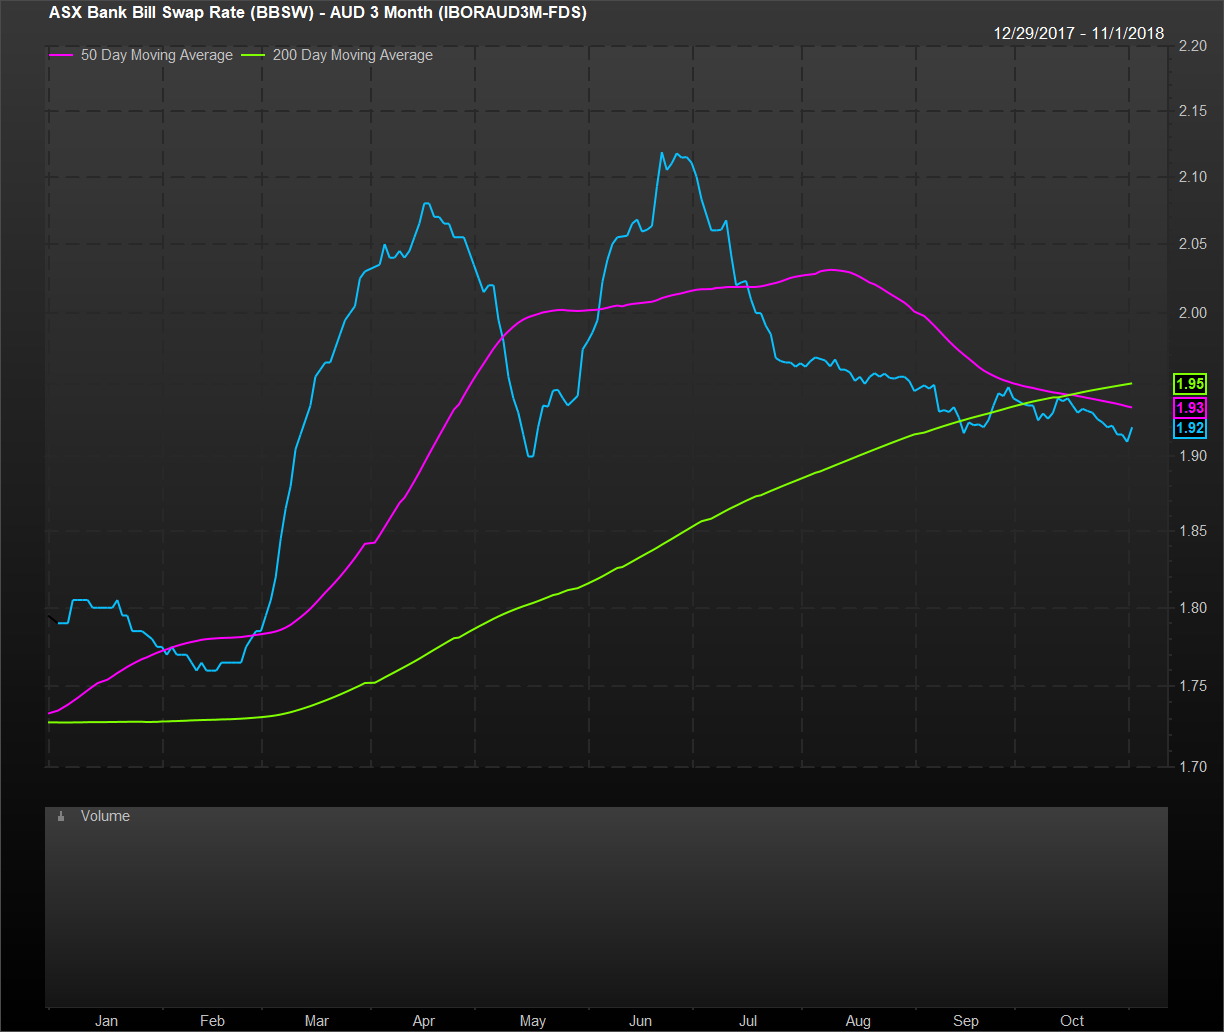Click the date range 12/29/2017 - 11/1/2018
Image resolution: width=1224 pixels, height=1032 pixels.
pos(1078,33)
